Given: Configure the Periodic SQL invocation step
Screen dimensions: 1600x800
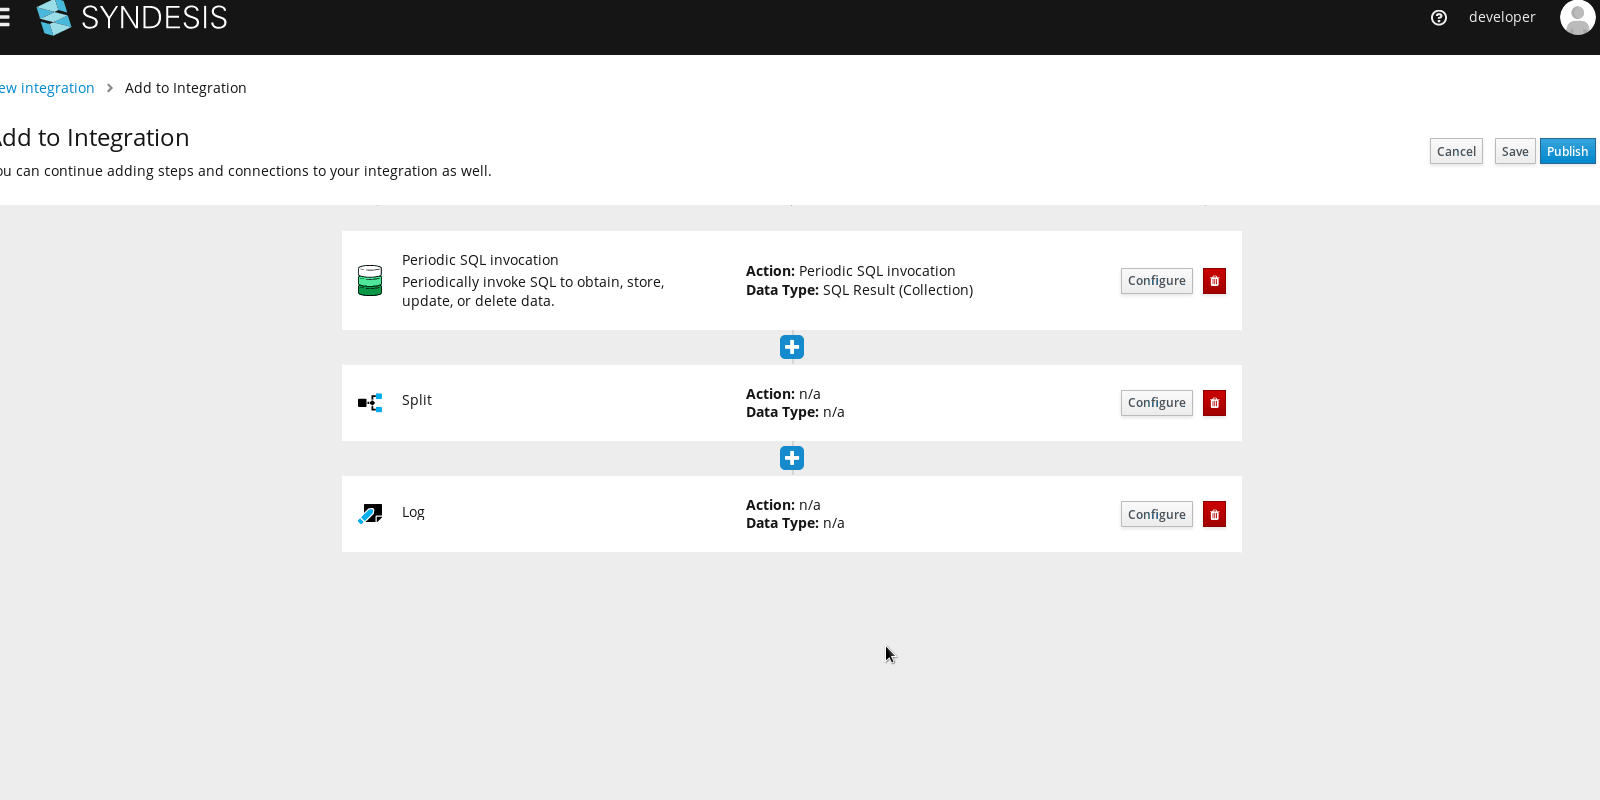Looking at the screenshot, I should 1156,281.
